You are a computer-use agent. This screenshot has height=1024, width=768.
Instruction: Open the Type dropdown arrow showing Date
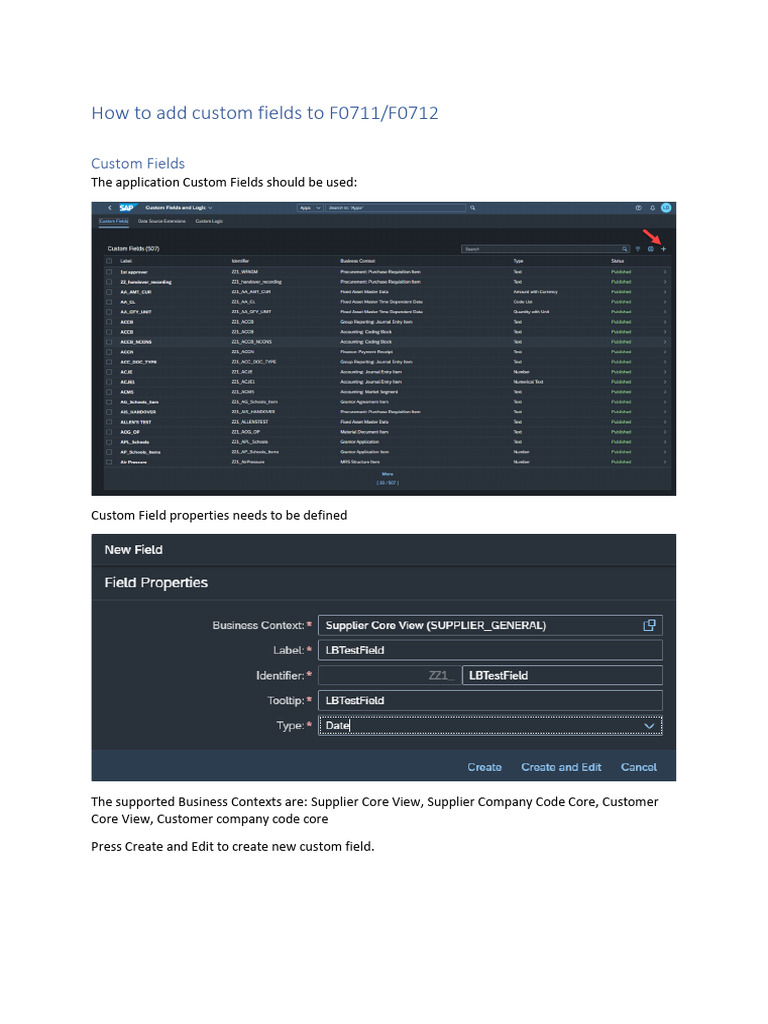(x=649, y=726)
